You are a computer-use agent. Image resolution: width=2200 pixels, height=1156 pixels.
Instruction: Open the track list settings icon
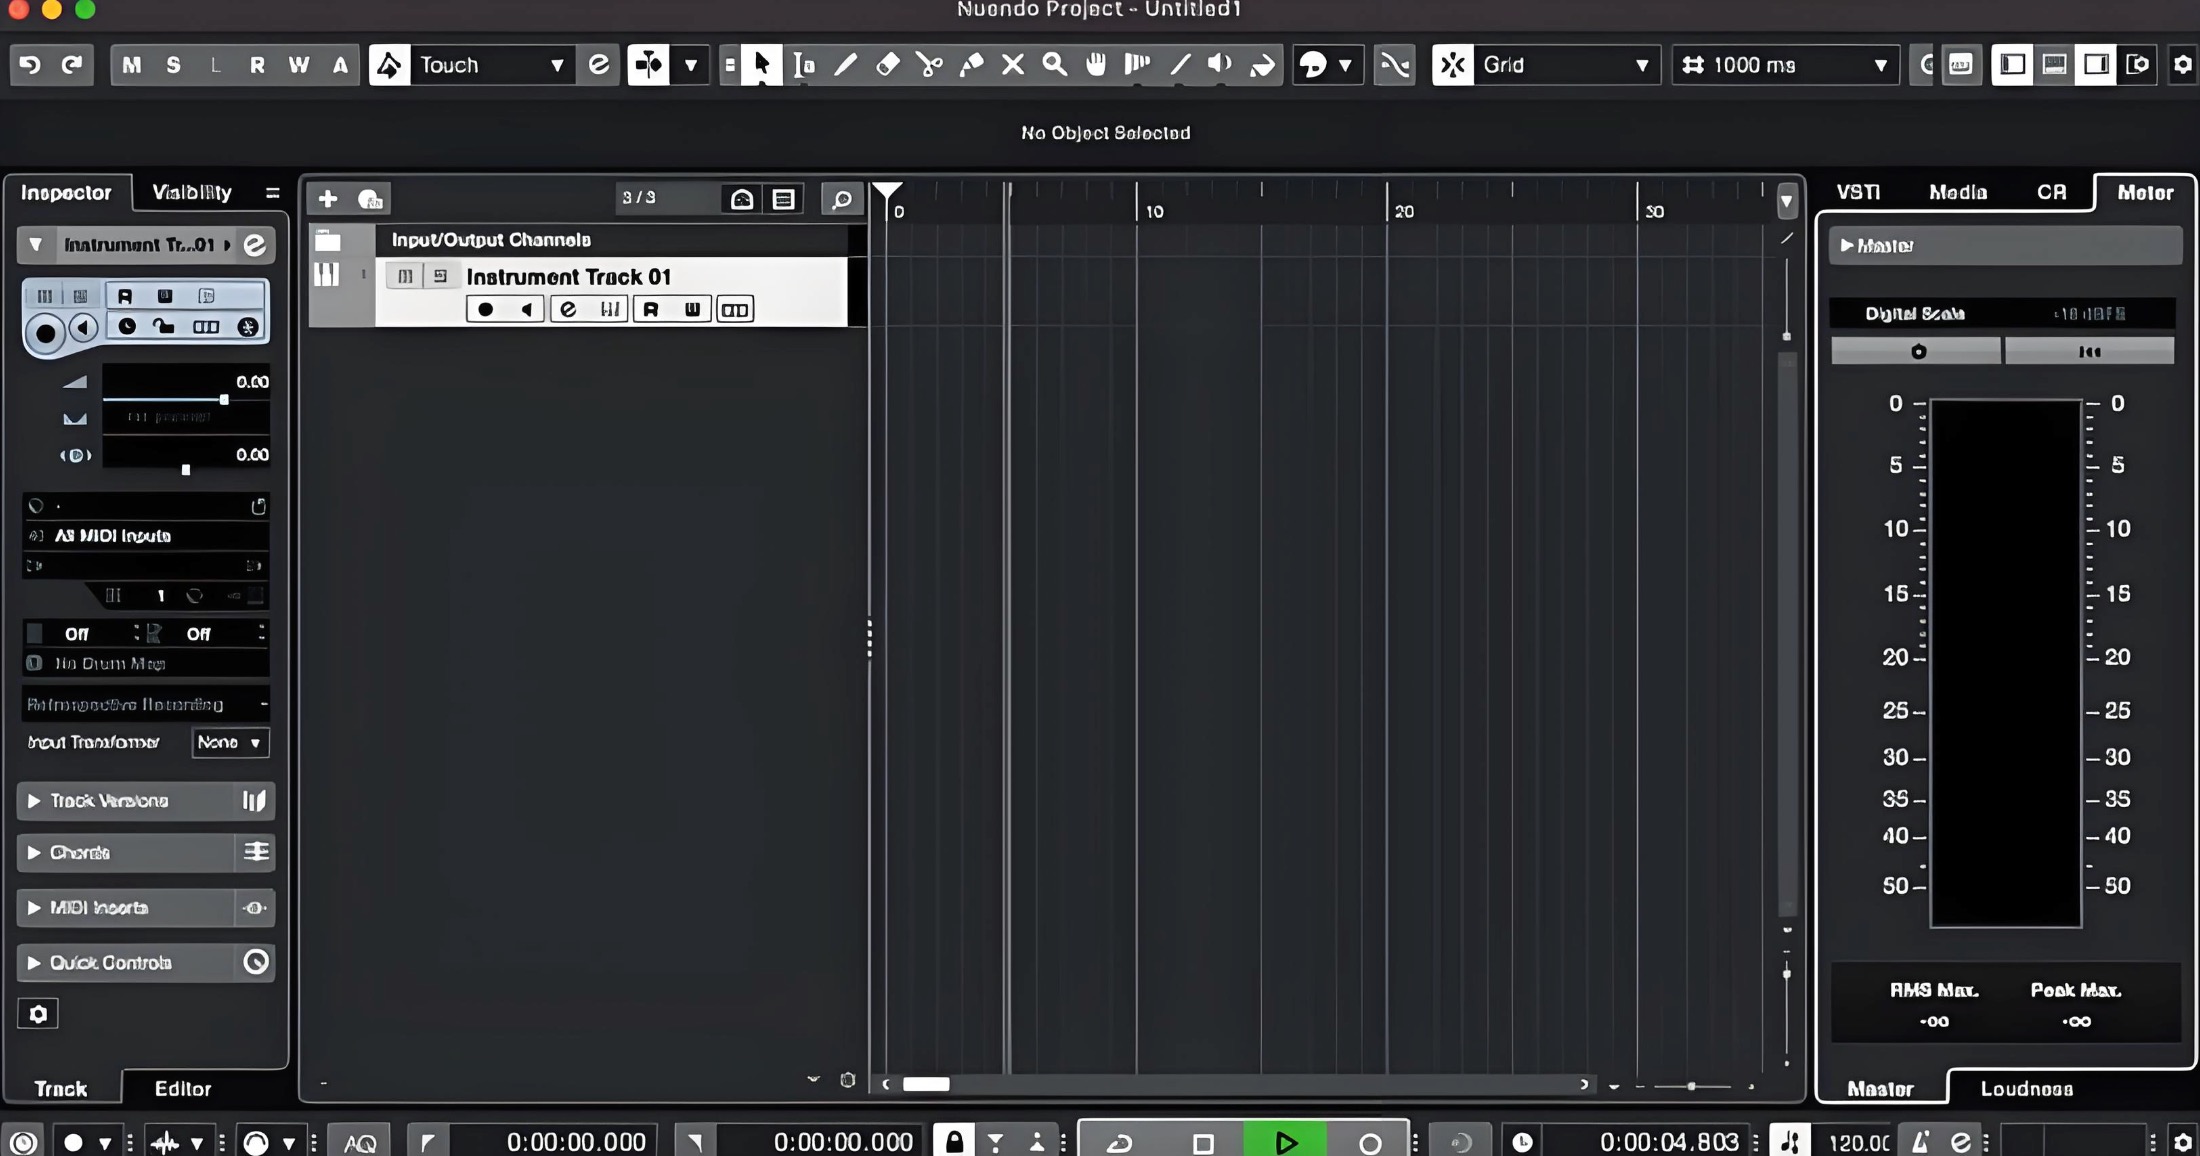847,1080
